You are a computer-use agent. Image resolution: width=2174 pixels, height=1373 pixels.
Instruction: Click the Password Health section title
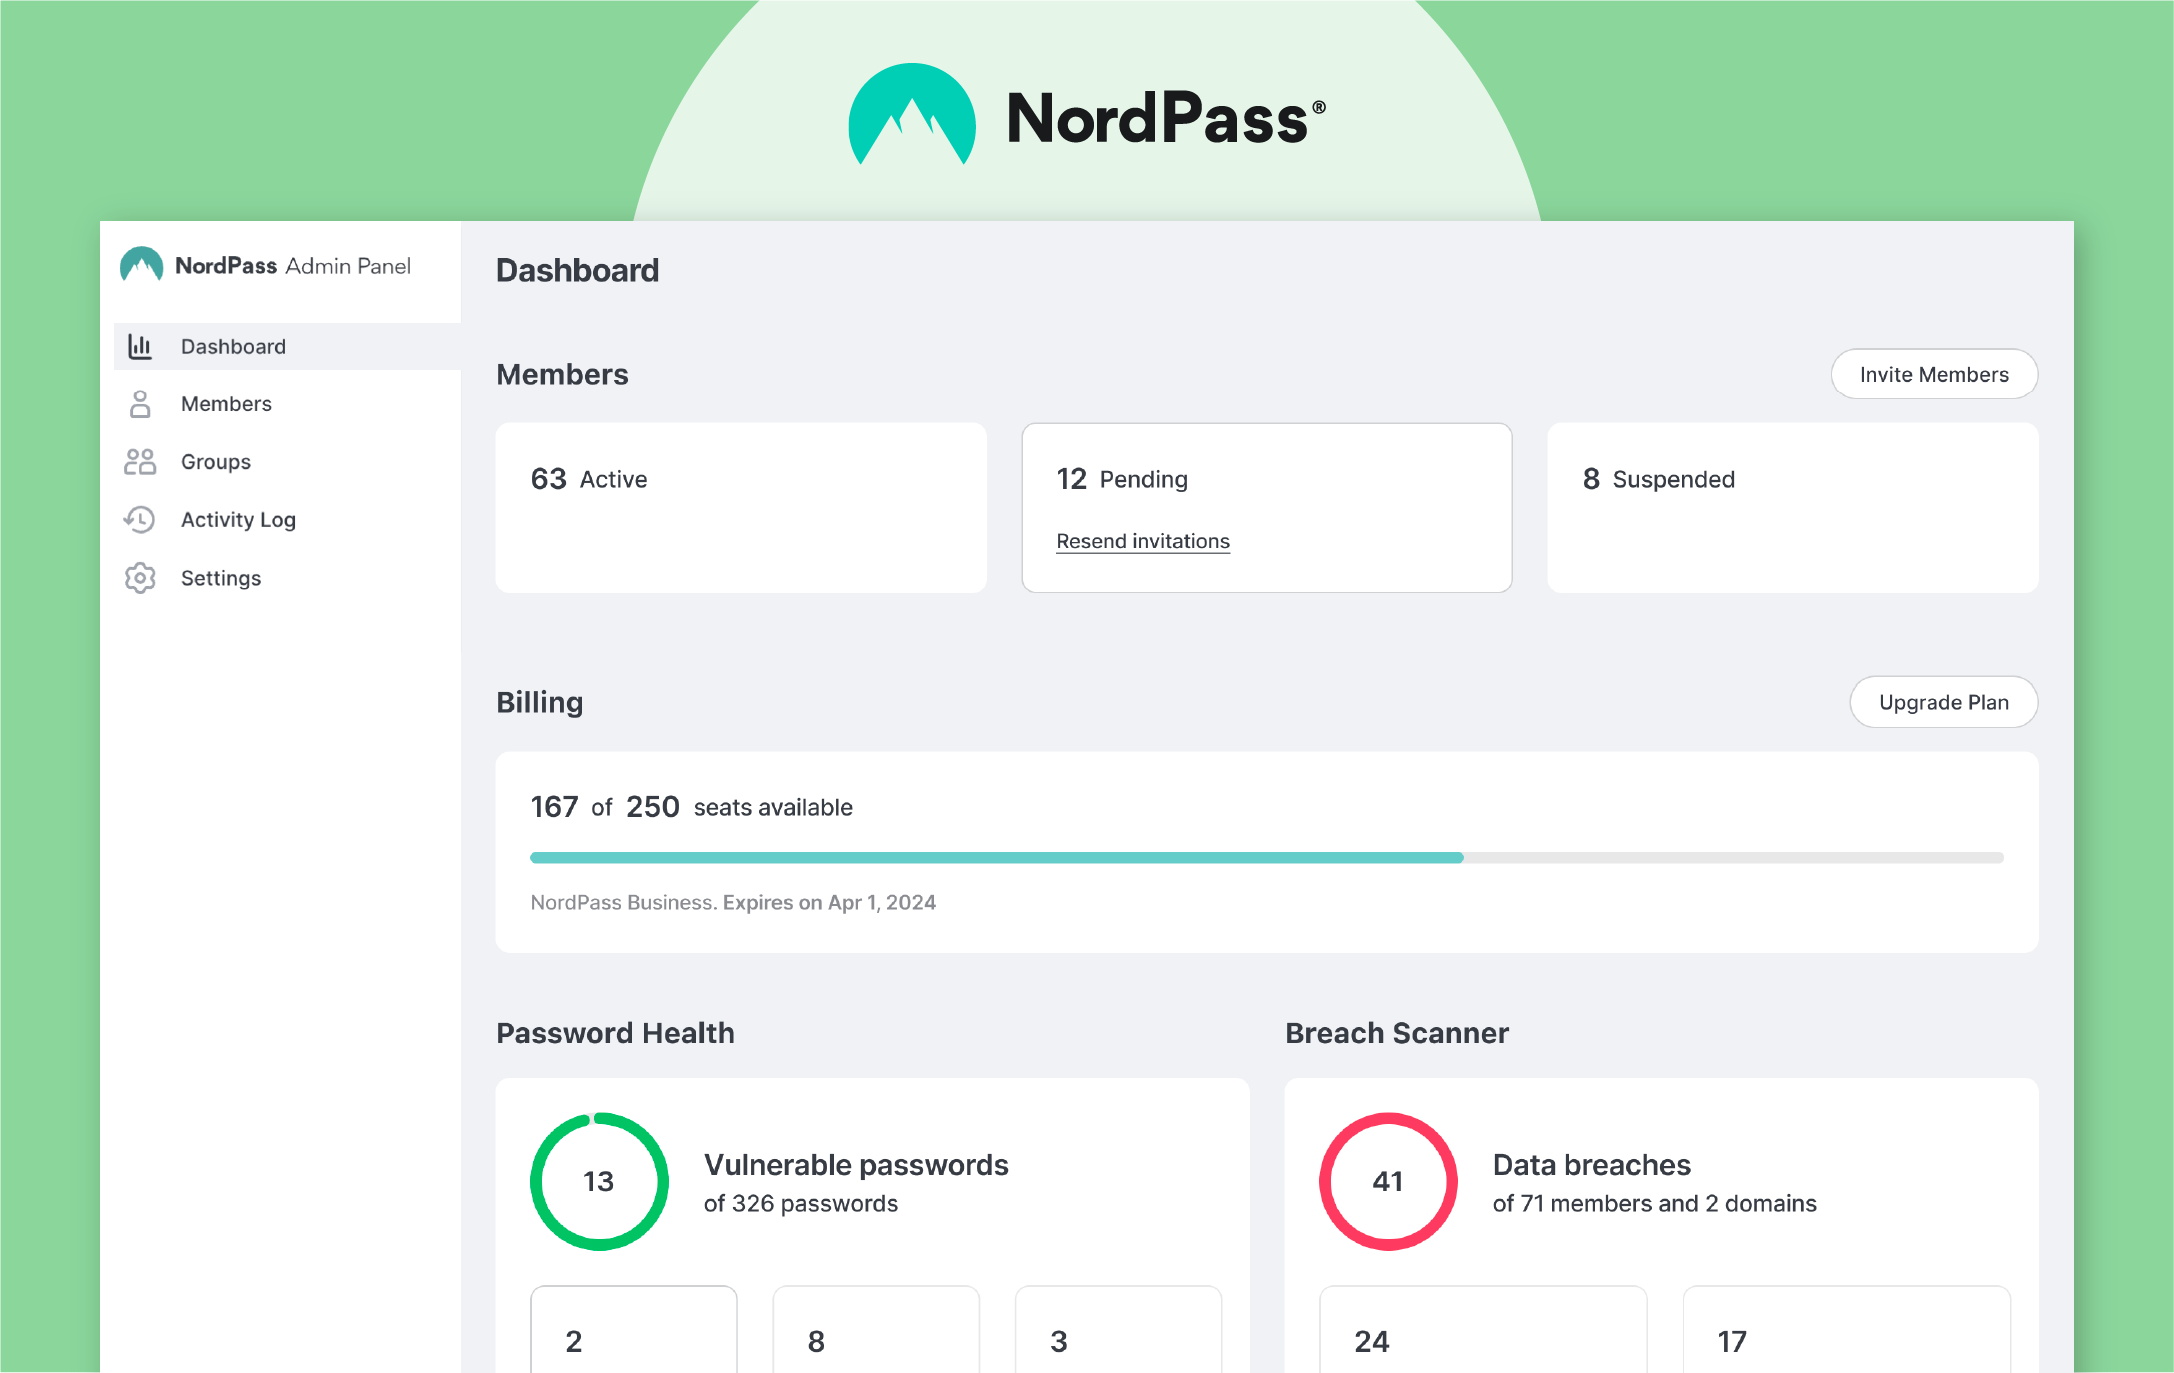click(615, 1033)
